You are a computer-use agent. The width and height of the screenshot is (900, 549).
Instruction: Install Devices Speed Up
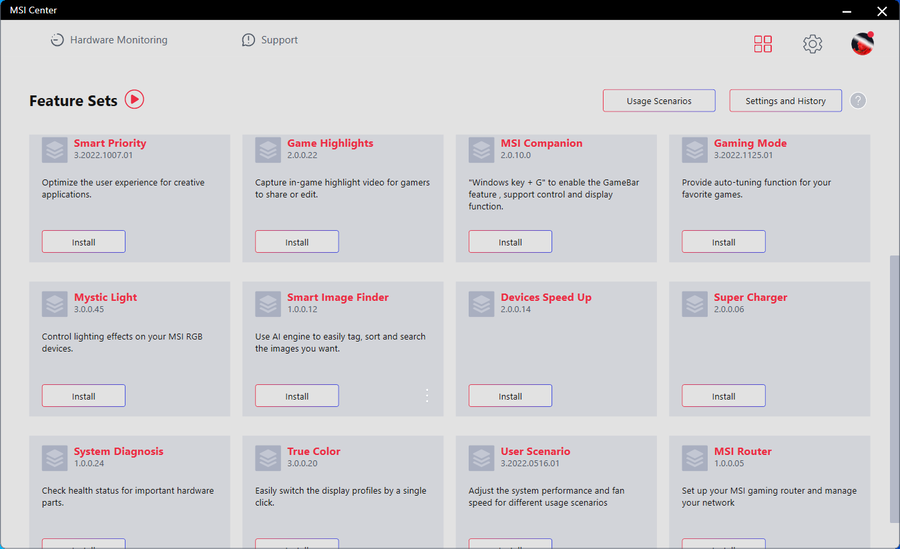tap(510, 396)
